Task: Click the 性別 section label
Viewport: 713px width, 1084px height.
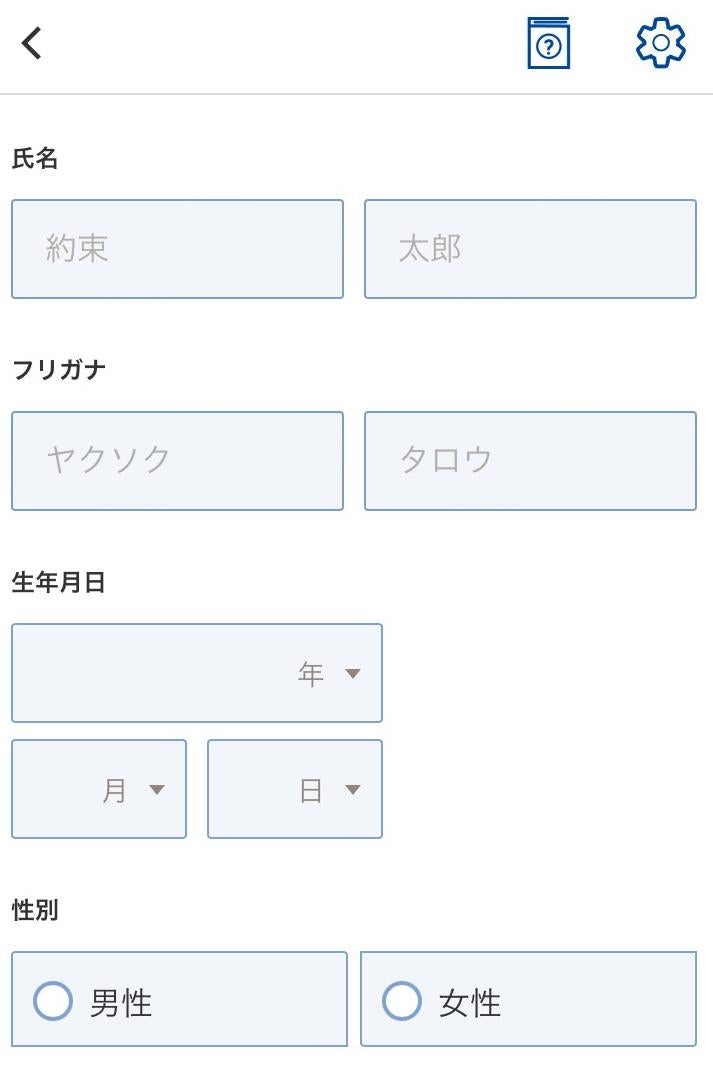Action: click(35, 910)
